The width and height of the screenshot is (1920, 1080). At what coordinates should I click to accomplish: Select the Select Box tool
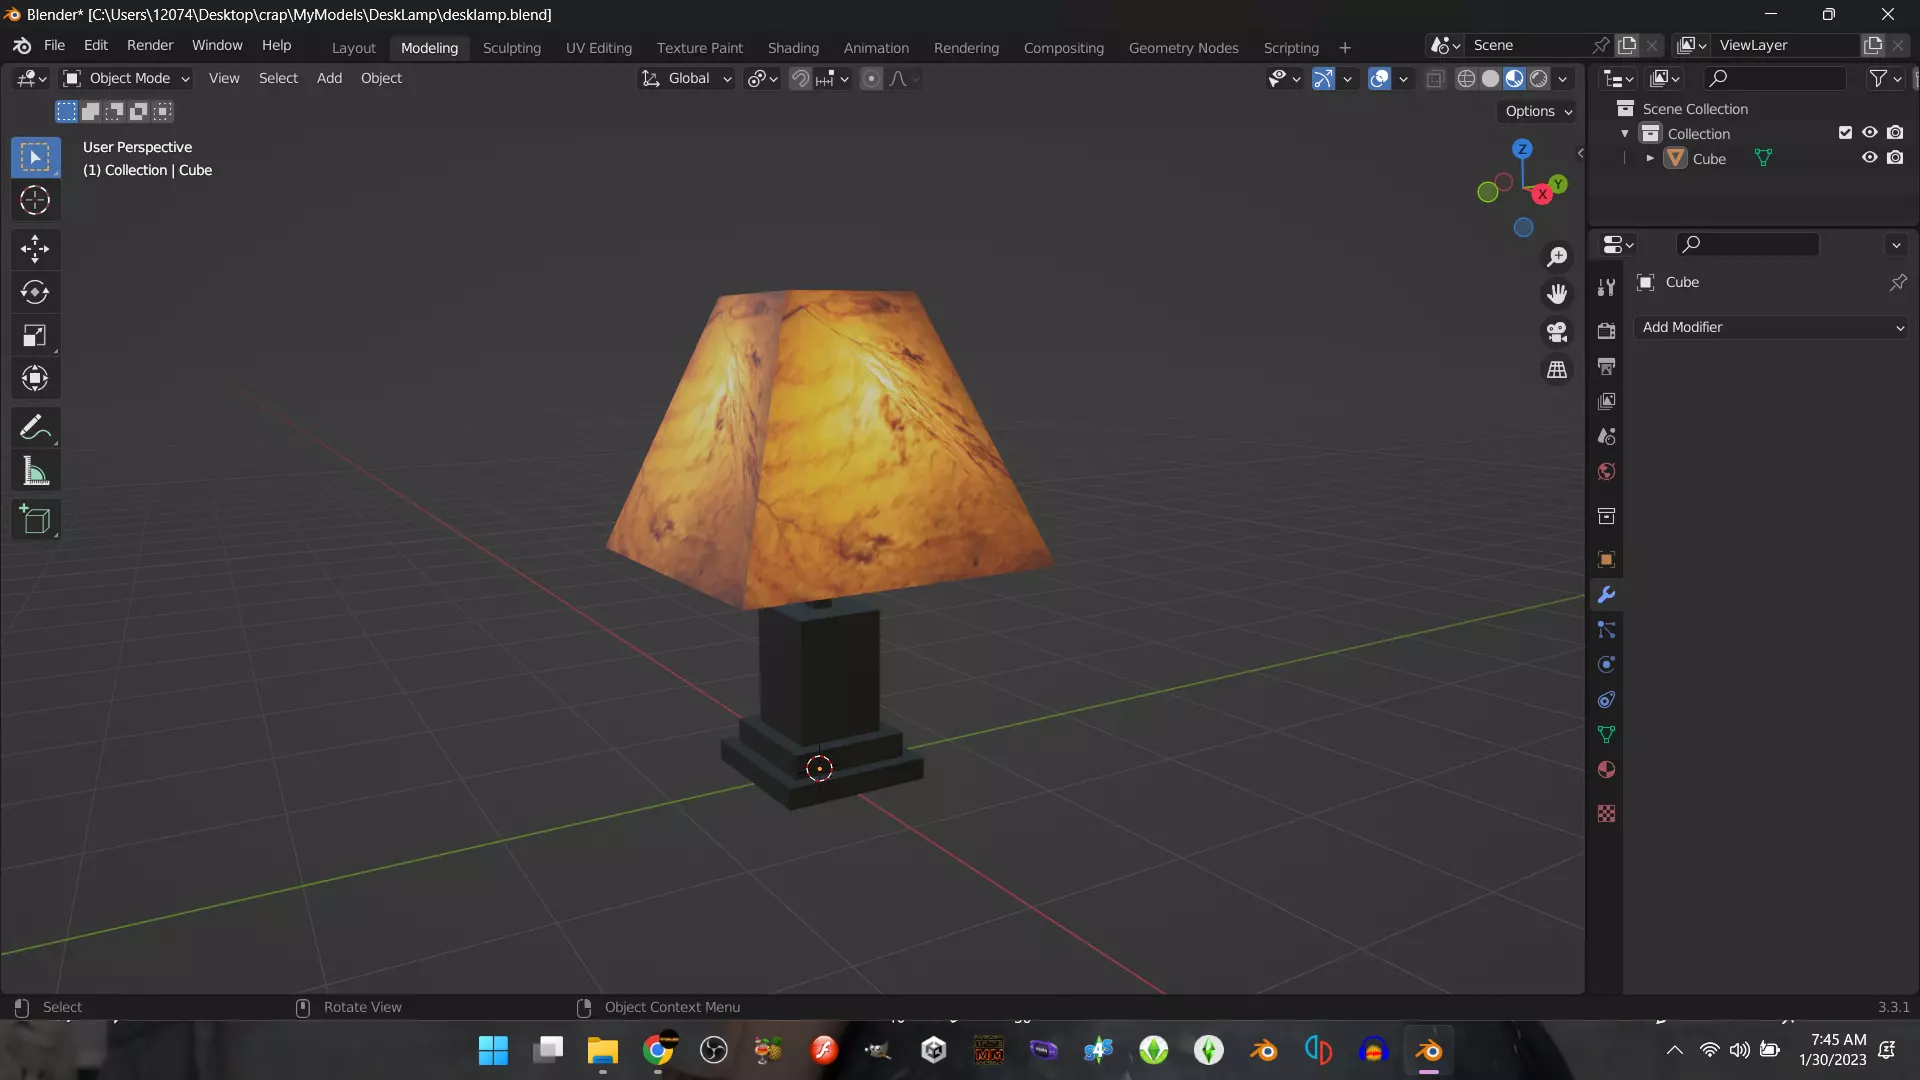pyautogui.click(x=35, y=158)
